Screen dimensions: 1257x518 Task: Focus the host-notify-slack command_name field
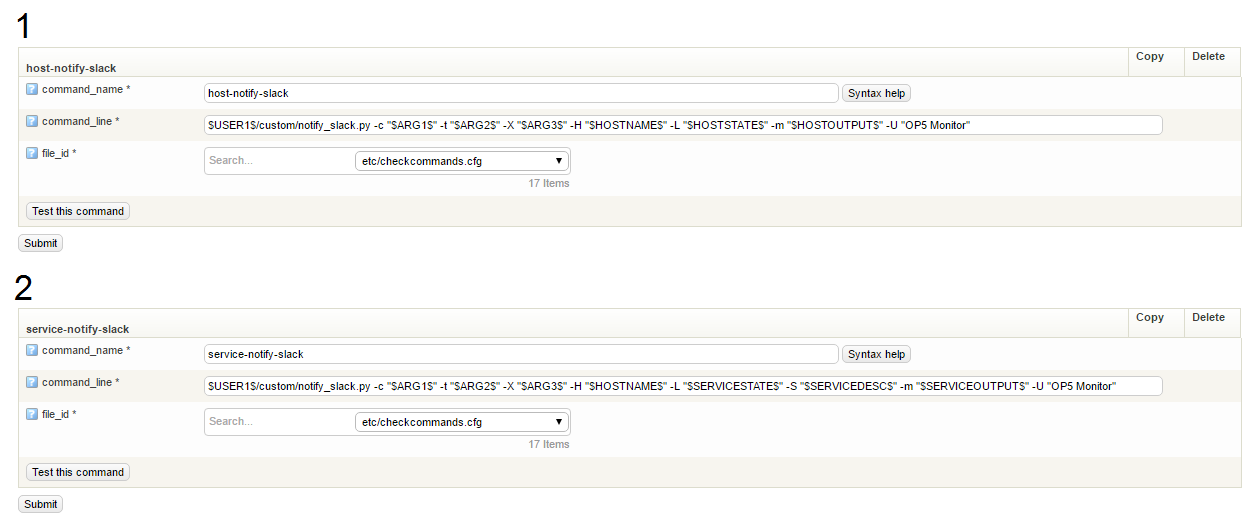point(521,93)
